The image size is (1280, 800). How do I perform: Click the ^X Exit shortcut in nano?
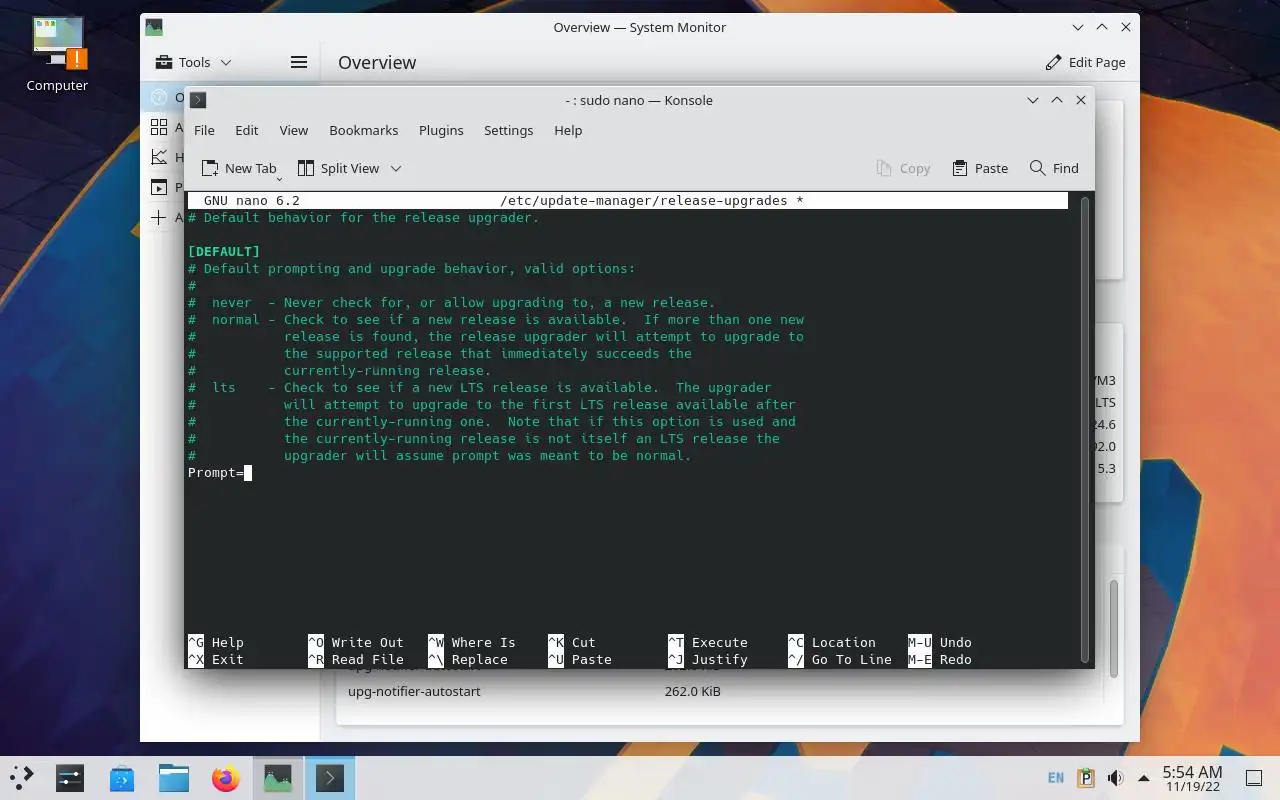216,660
